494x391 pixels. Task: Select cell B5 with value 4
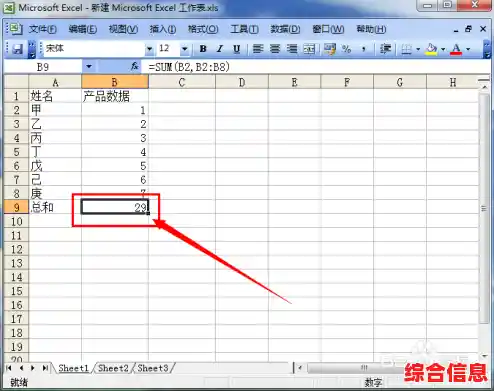[x=115, y=152]
